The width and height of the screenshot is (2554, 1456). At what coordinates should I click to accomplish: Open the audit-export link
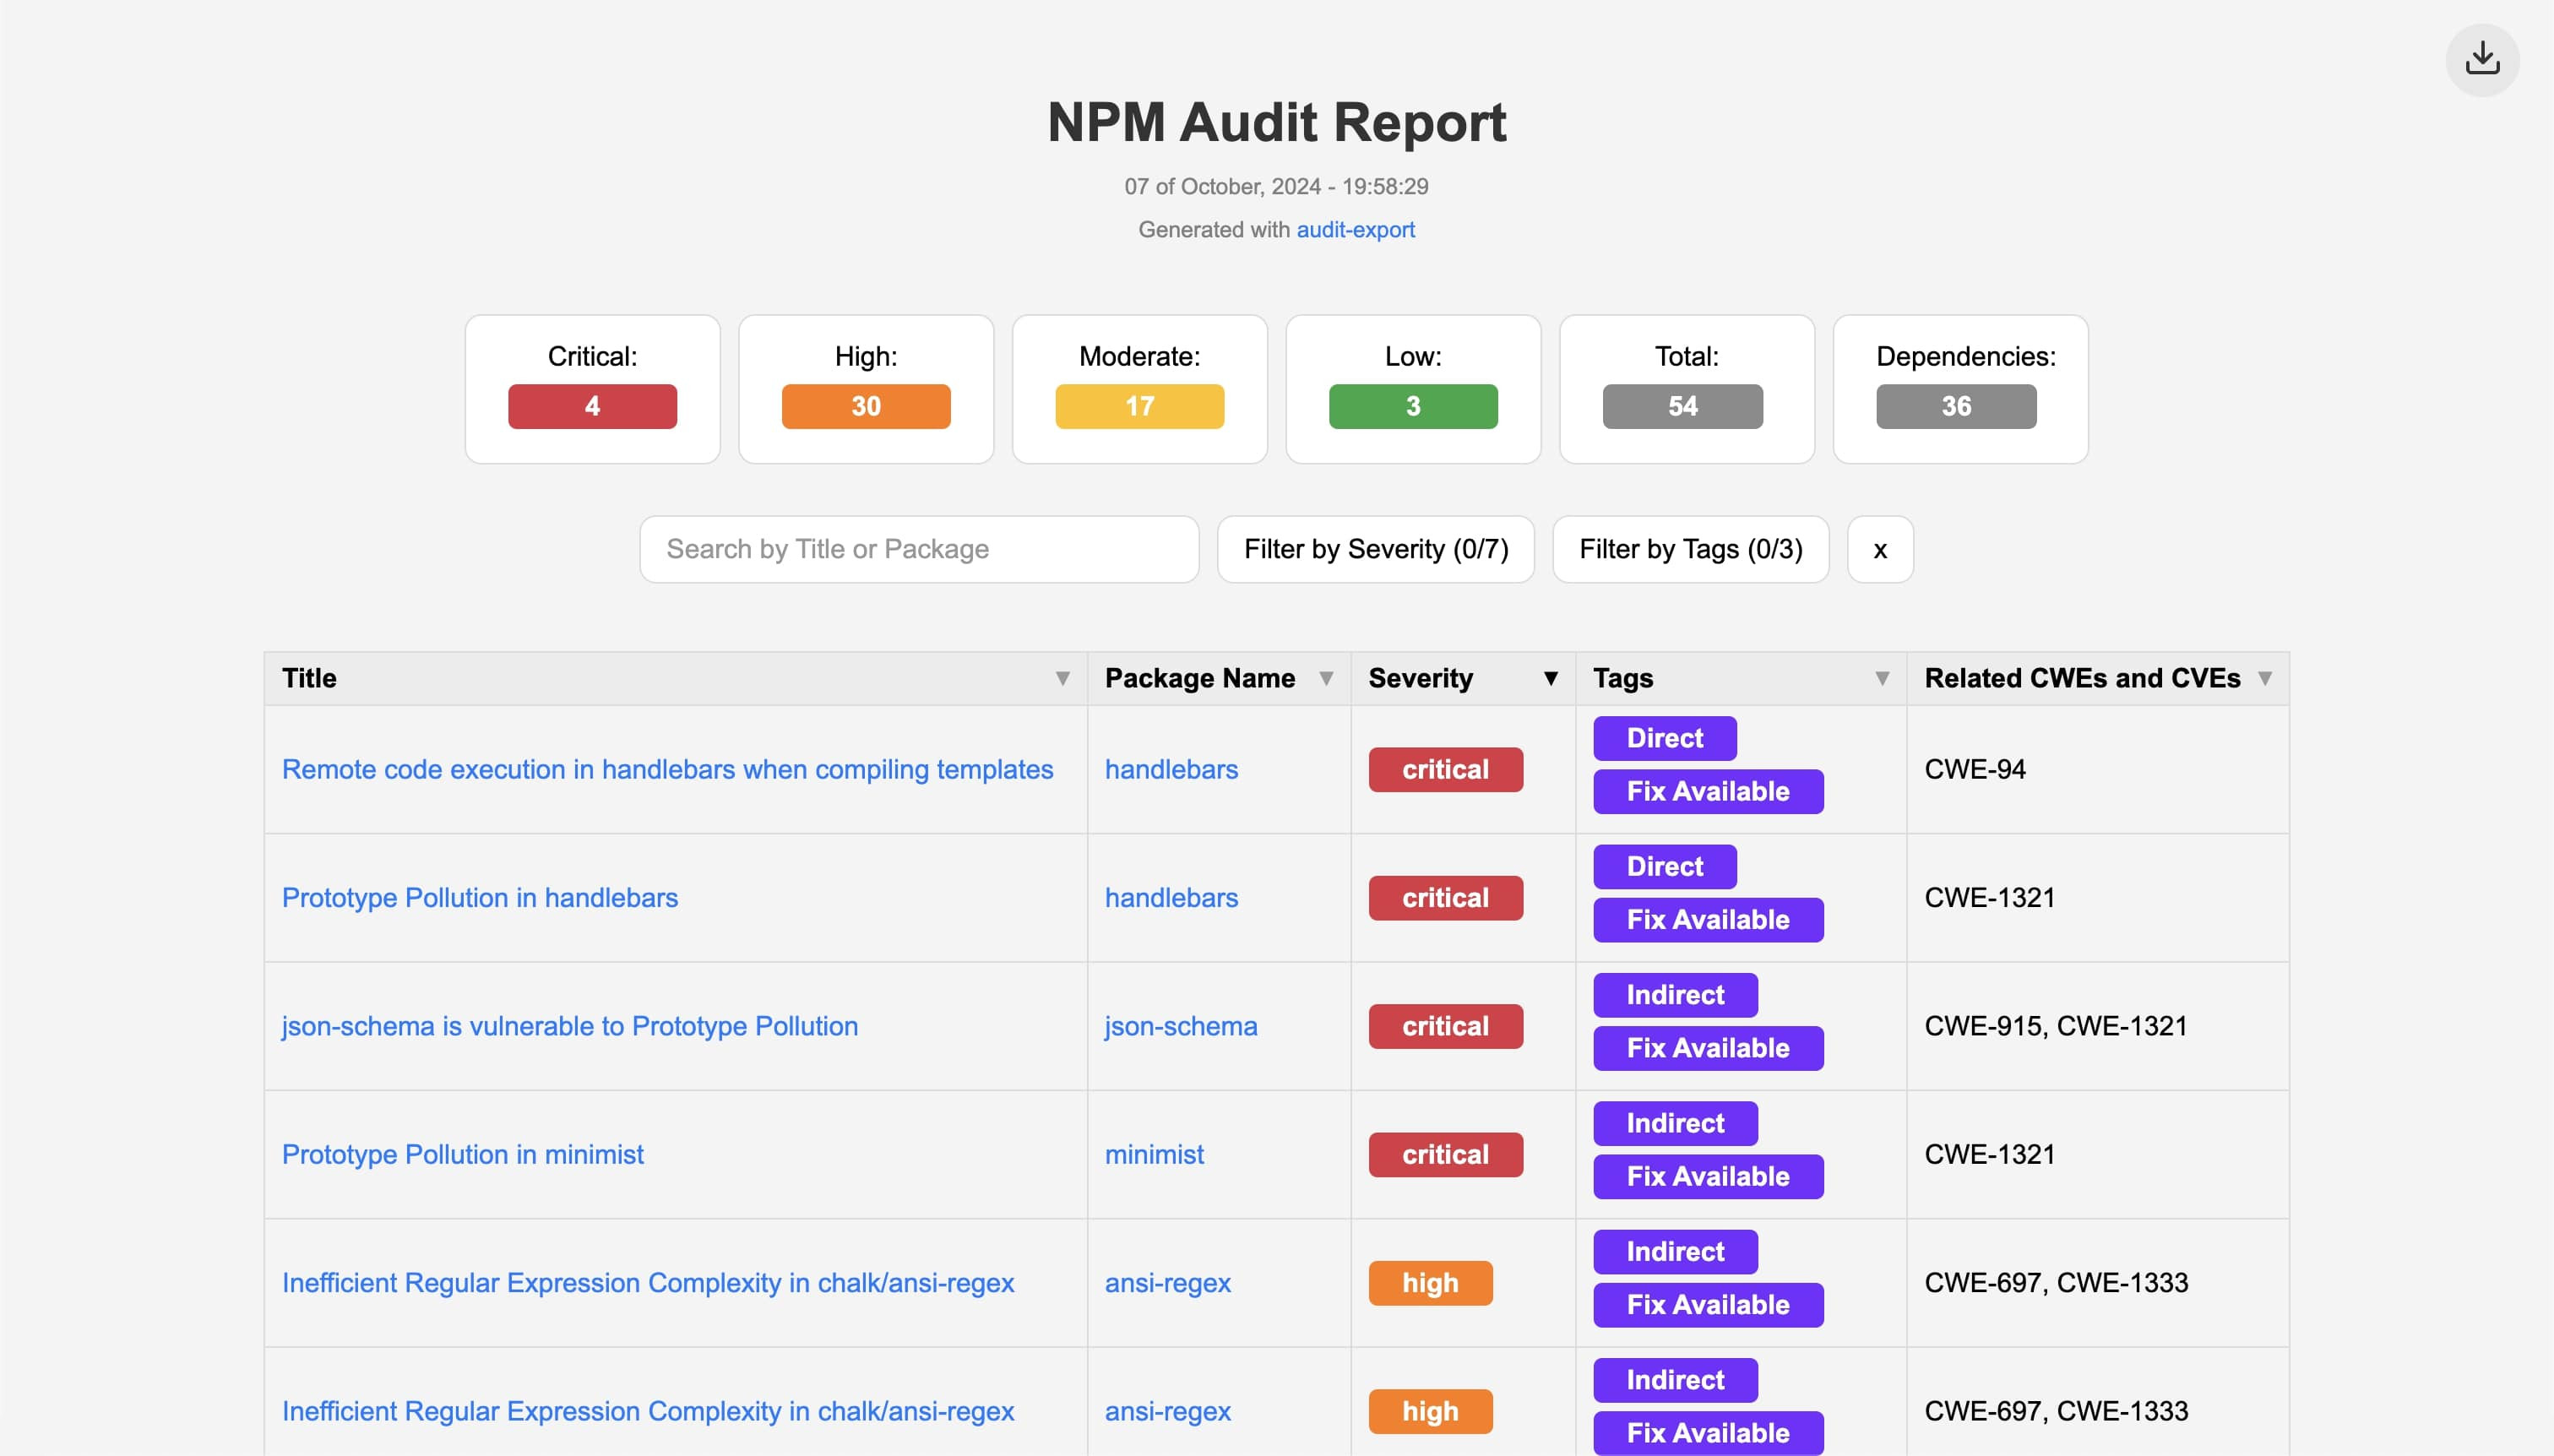tap(1355, 230)
